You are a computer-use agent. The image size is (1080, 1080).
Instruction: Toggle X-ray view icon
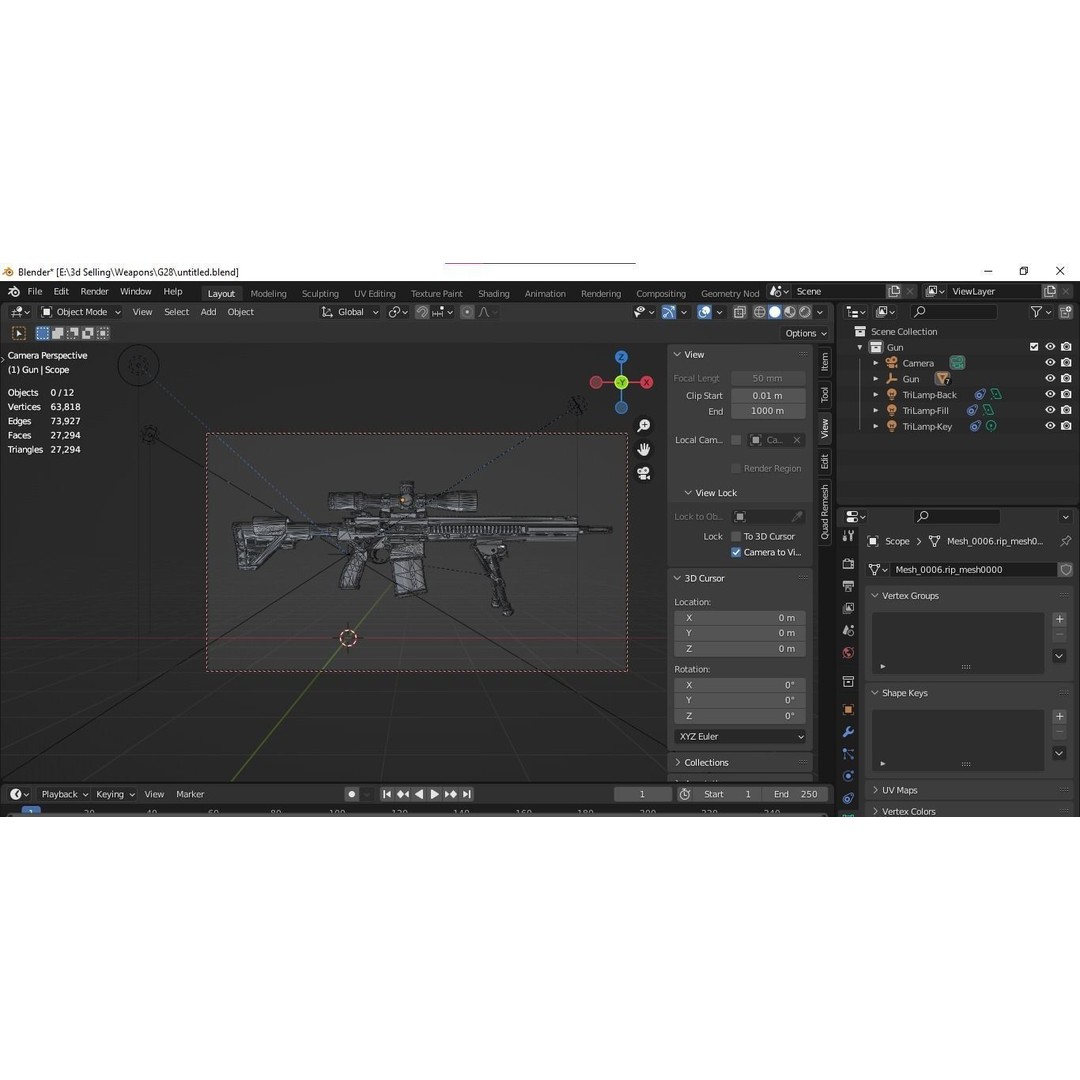pyautogui.click(x=740, y=312)
